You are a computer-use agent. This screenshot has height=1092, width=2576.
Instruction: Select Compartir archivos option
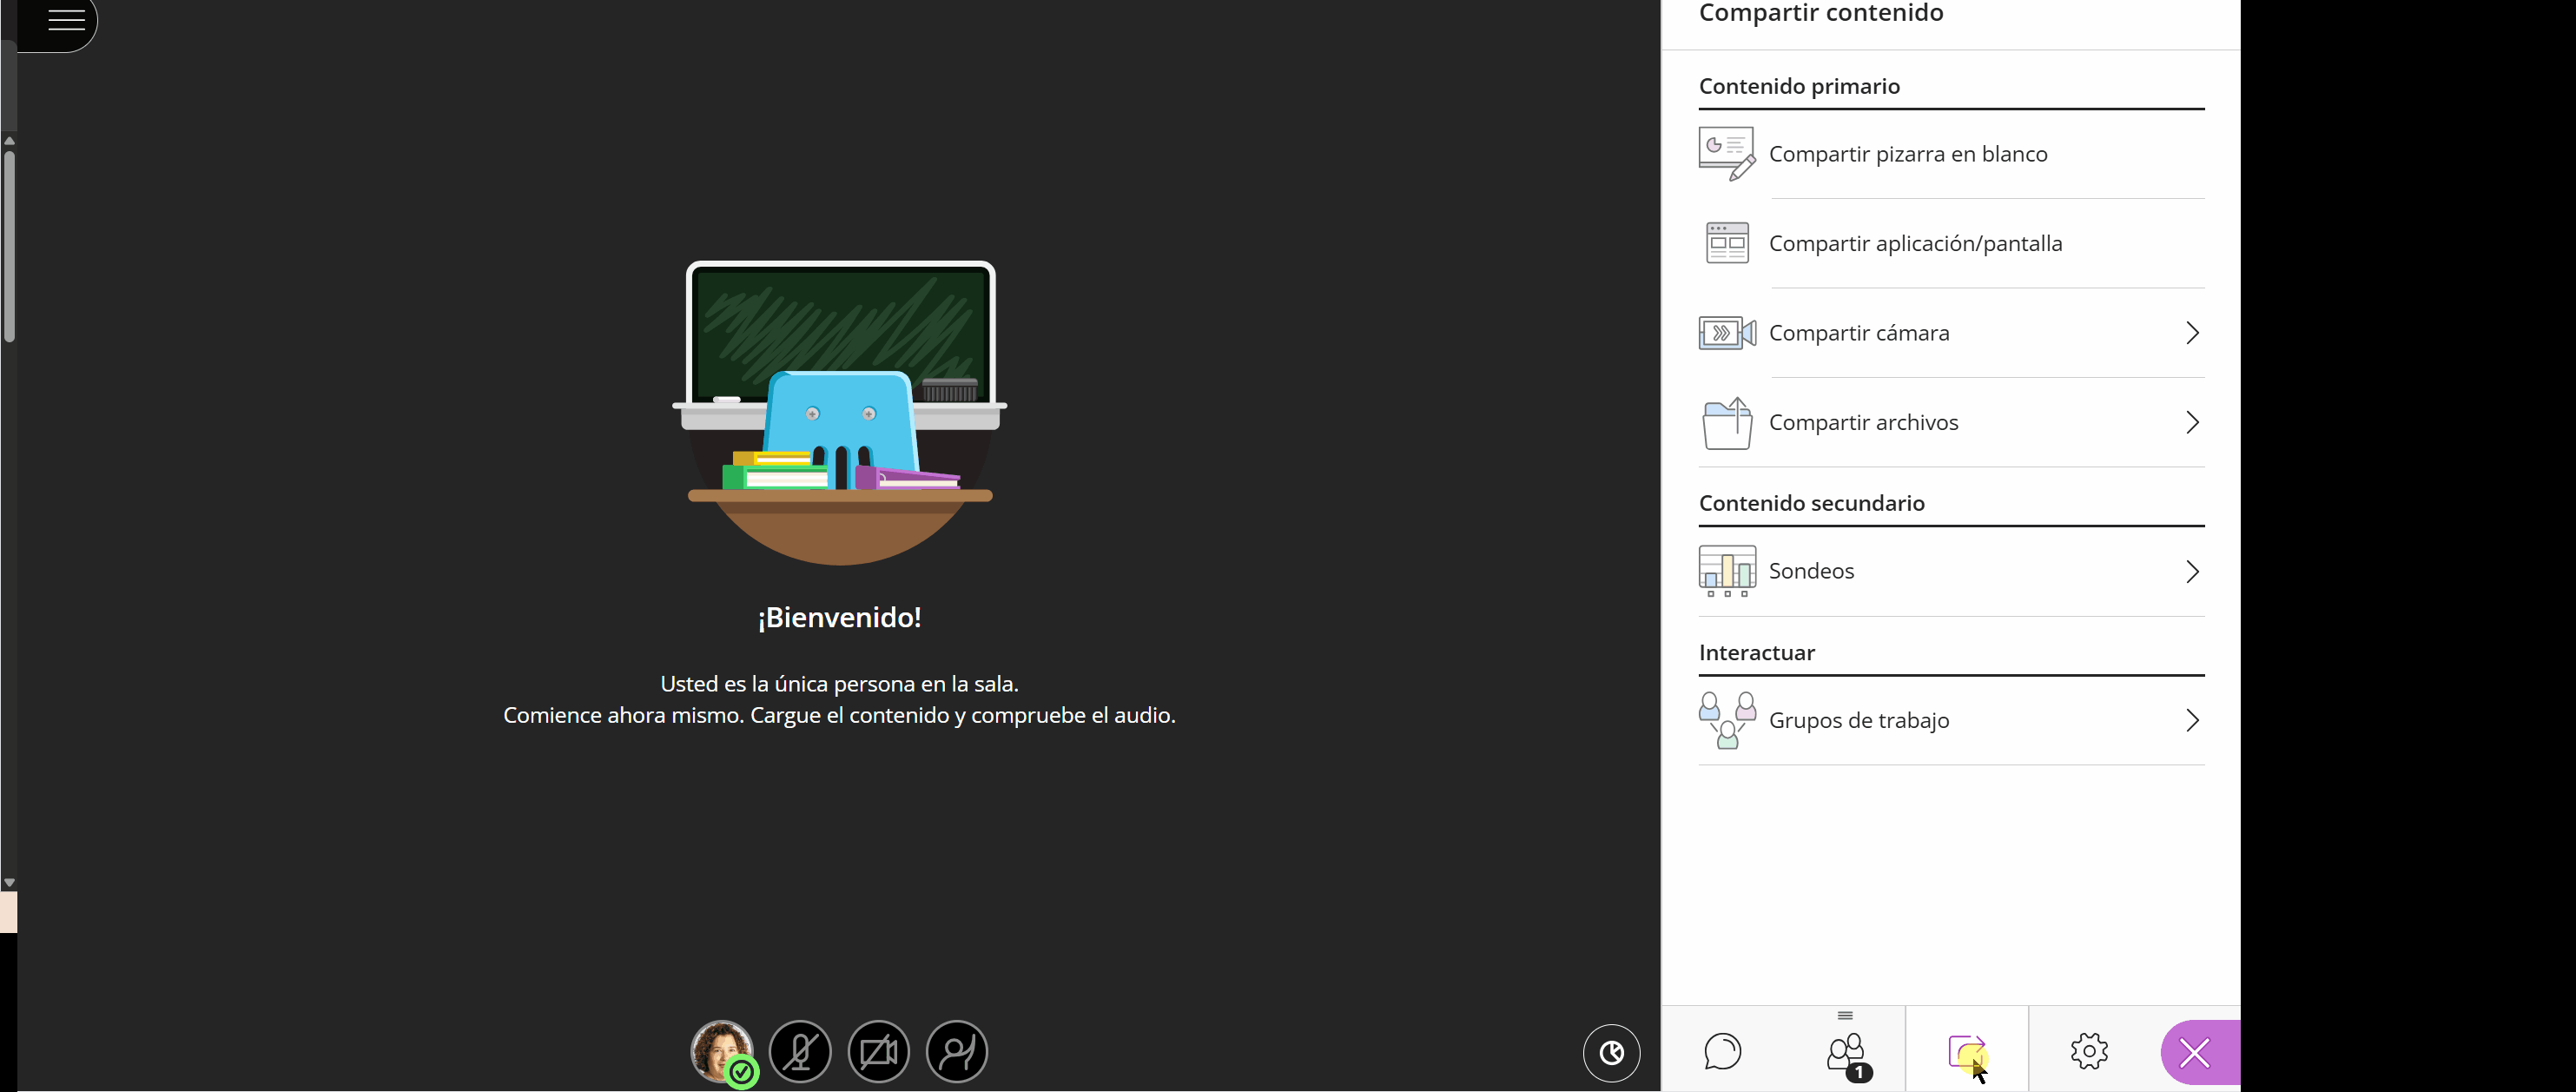[x=1951, y=423]
